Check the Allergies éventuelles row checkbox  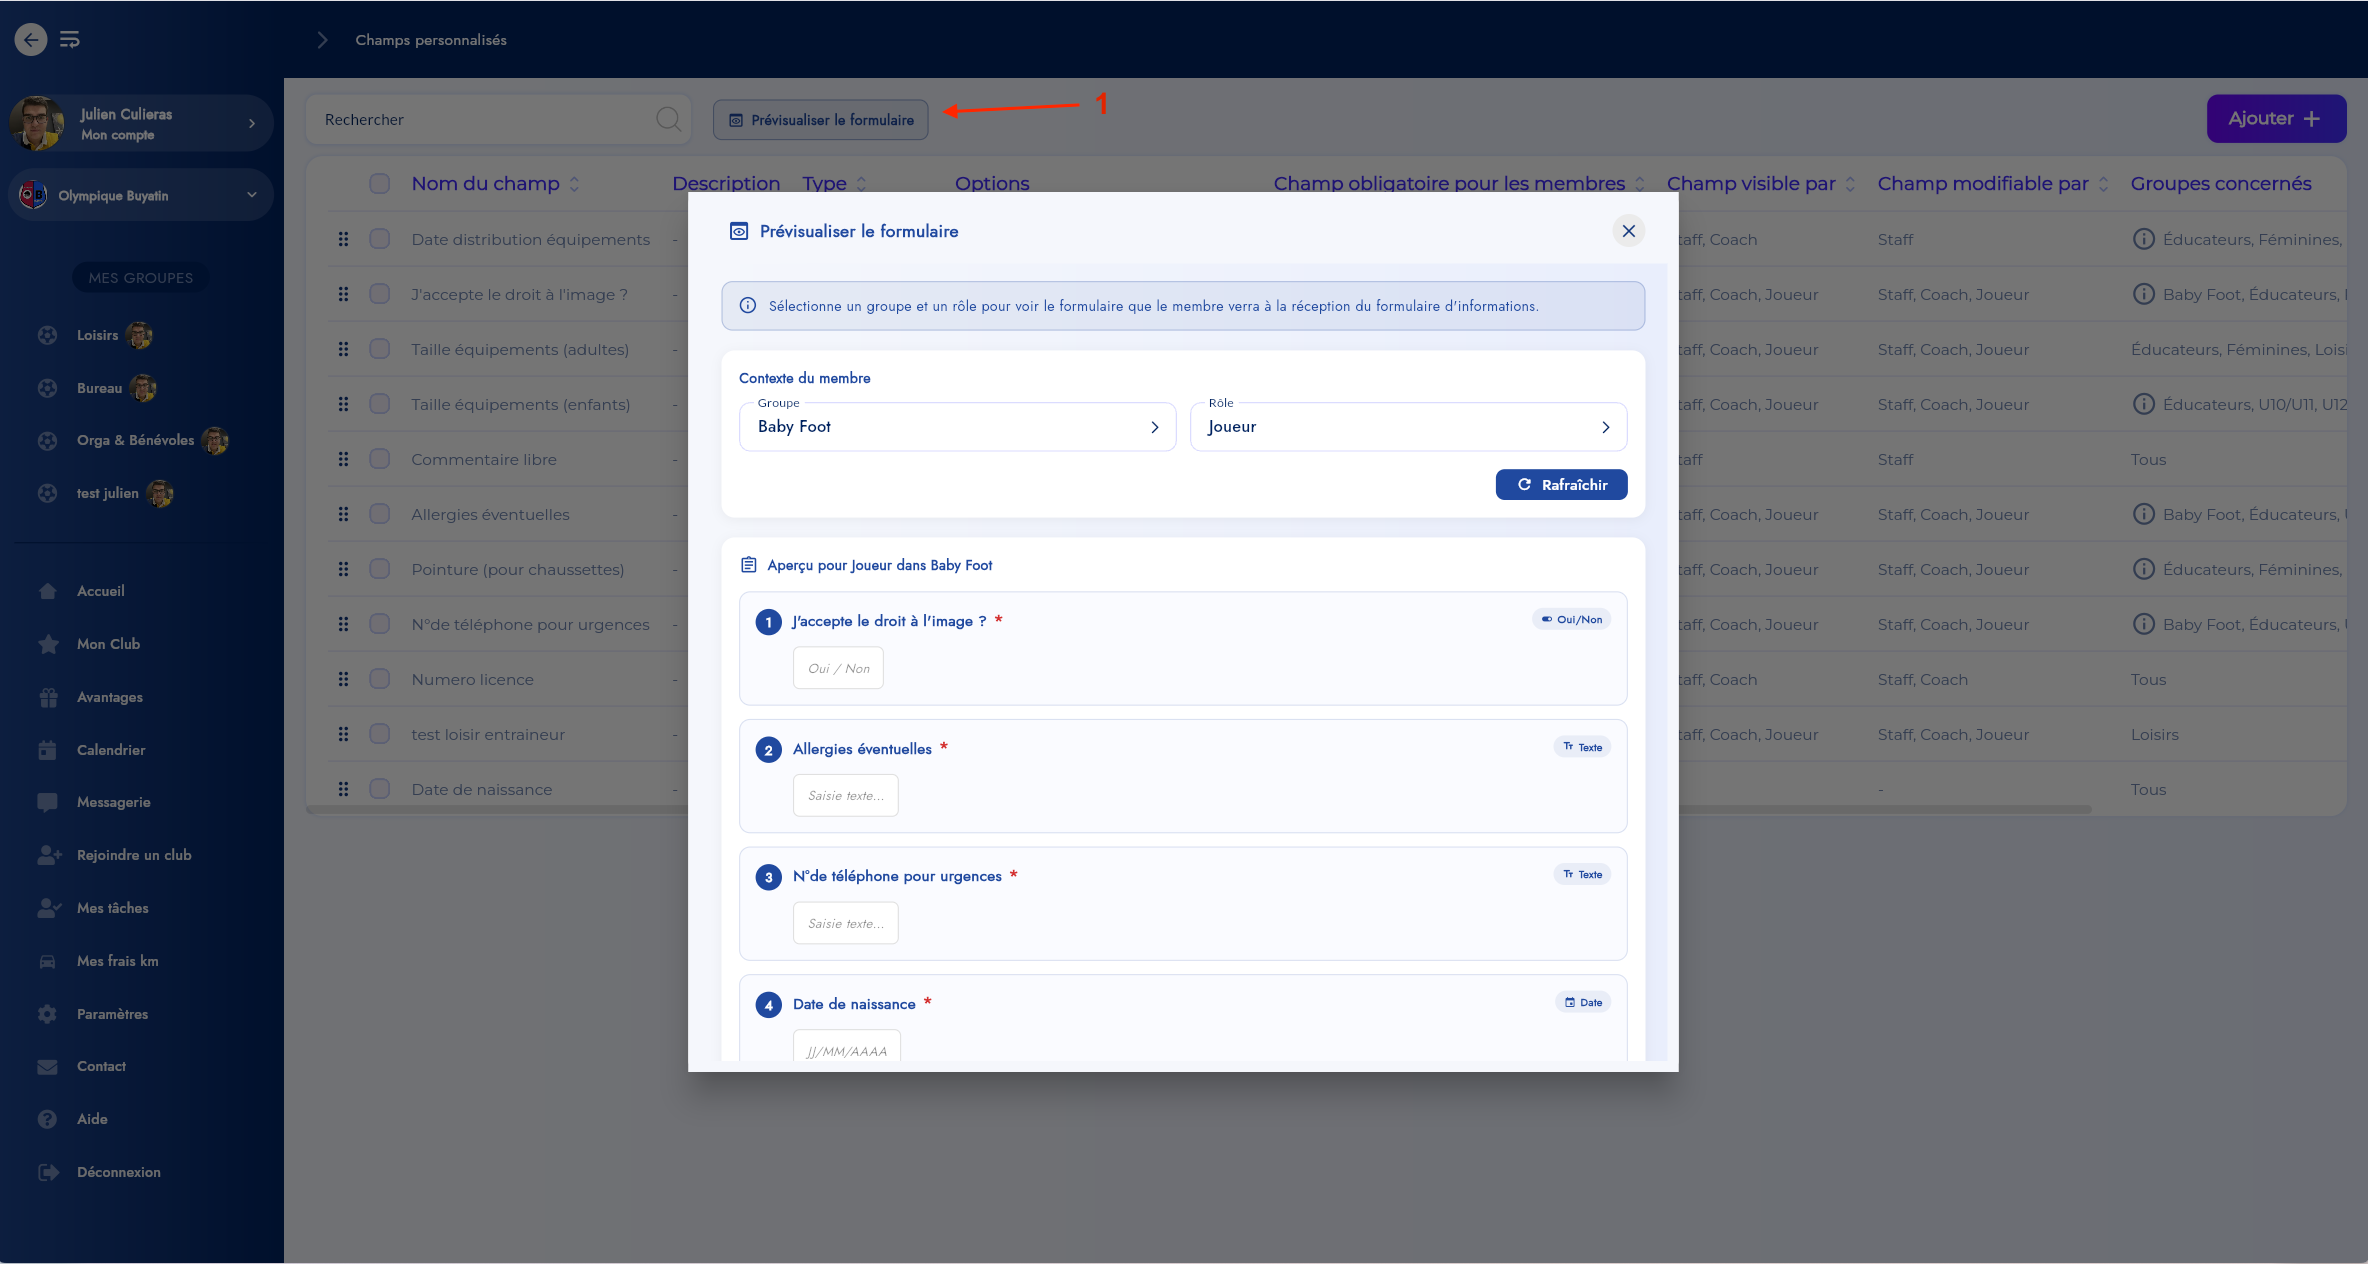pyautogui.click(x=379, y=514)
